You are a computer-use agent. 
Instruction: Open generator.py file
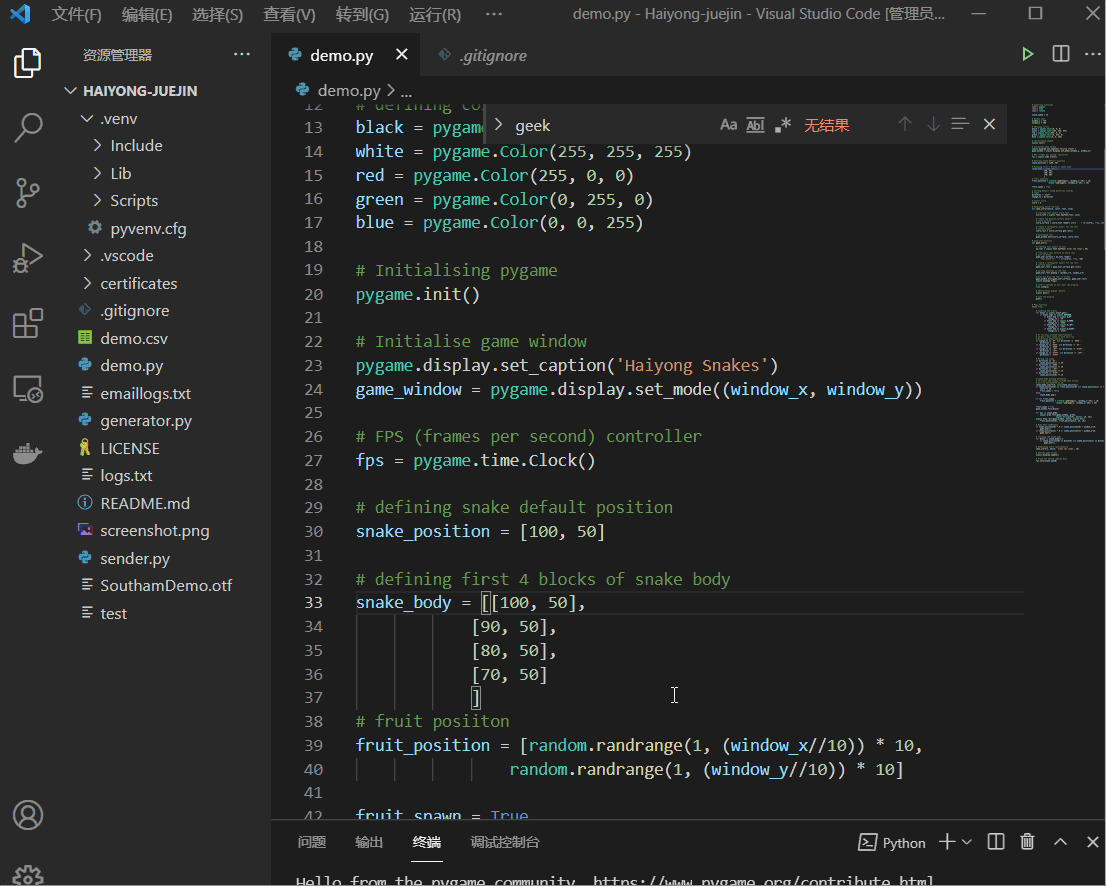[145, 421]
